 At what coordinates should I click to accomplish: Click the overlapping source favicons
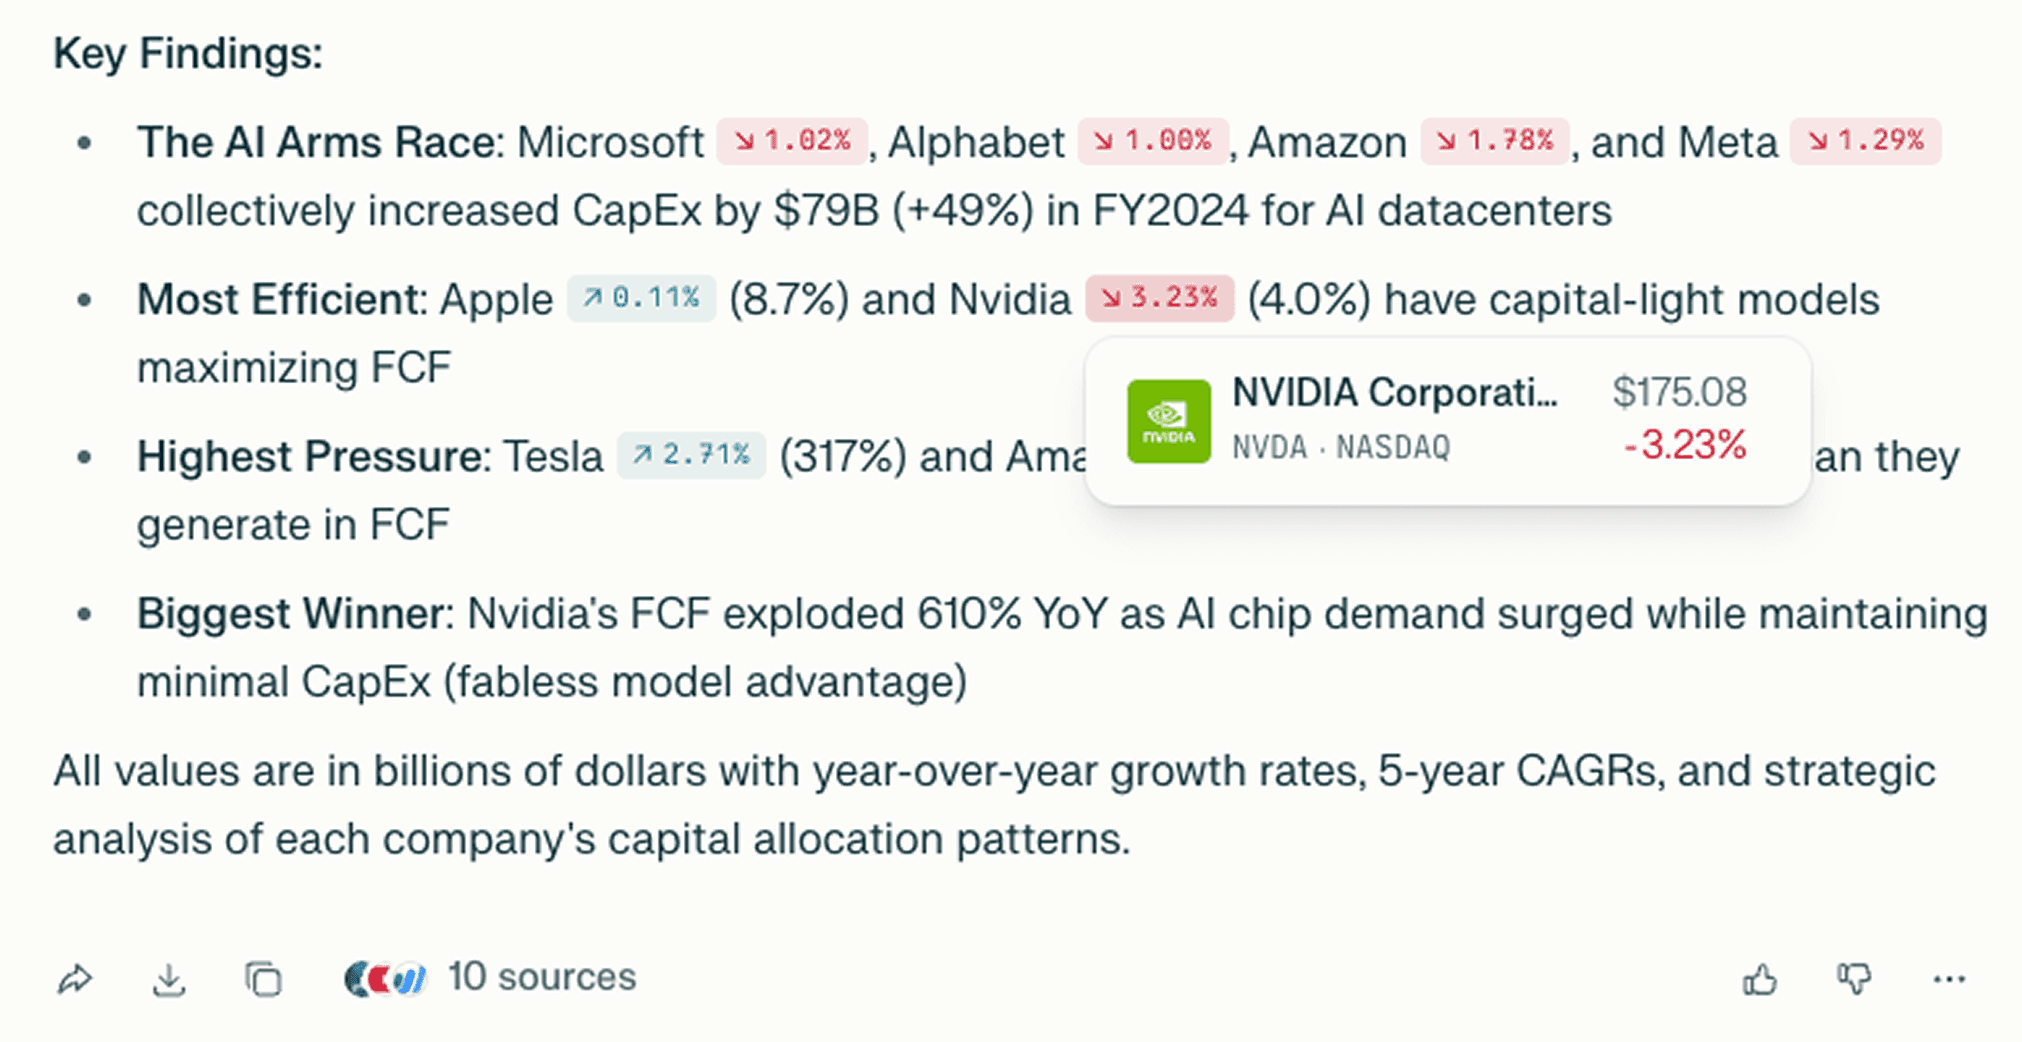(385, 979)
